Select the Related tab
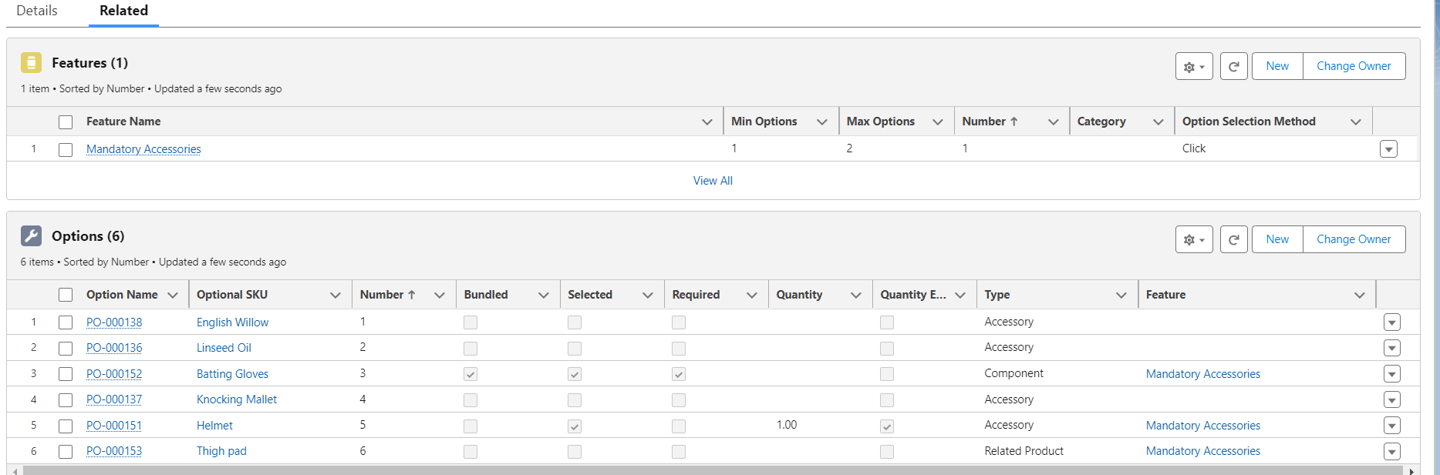 pos(123,11)
